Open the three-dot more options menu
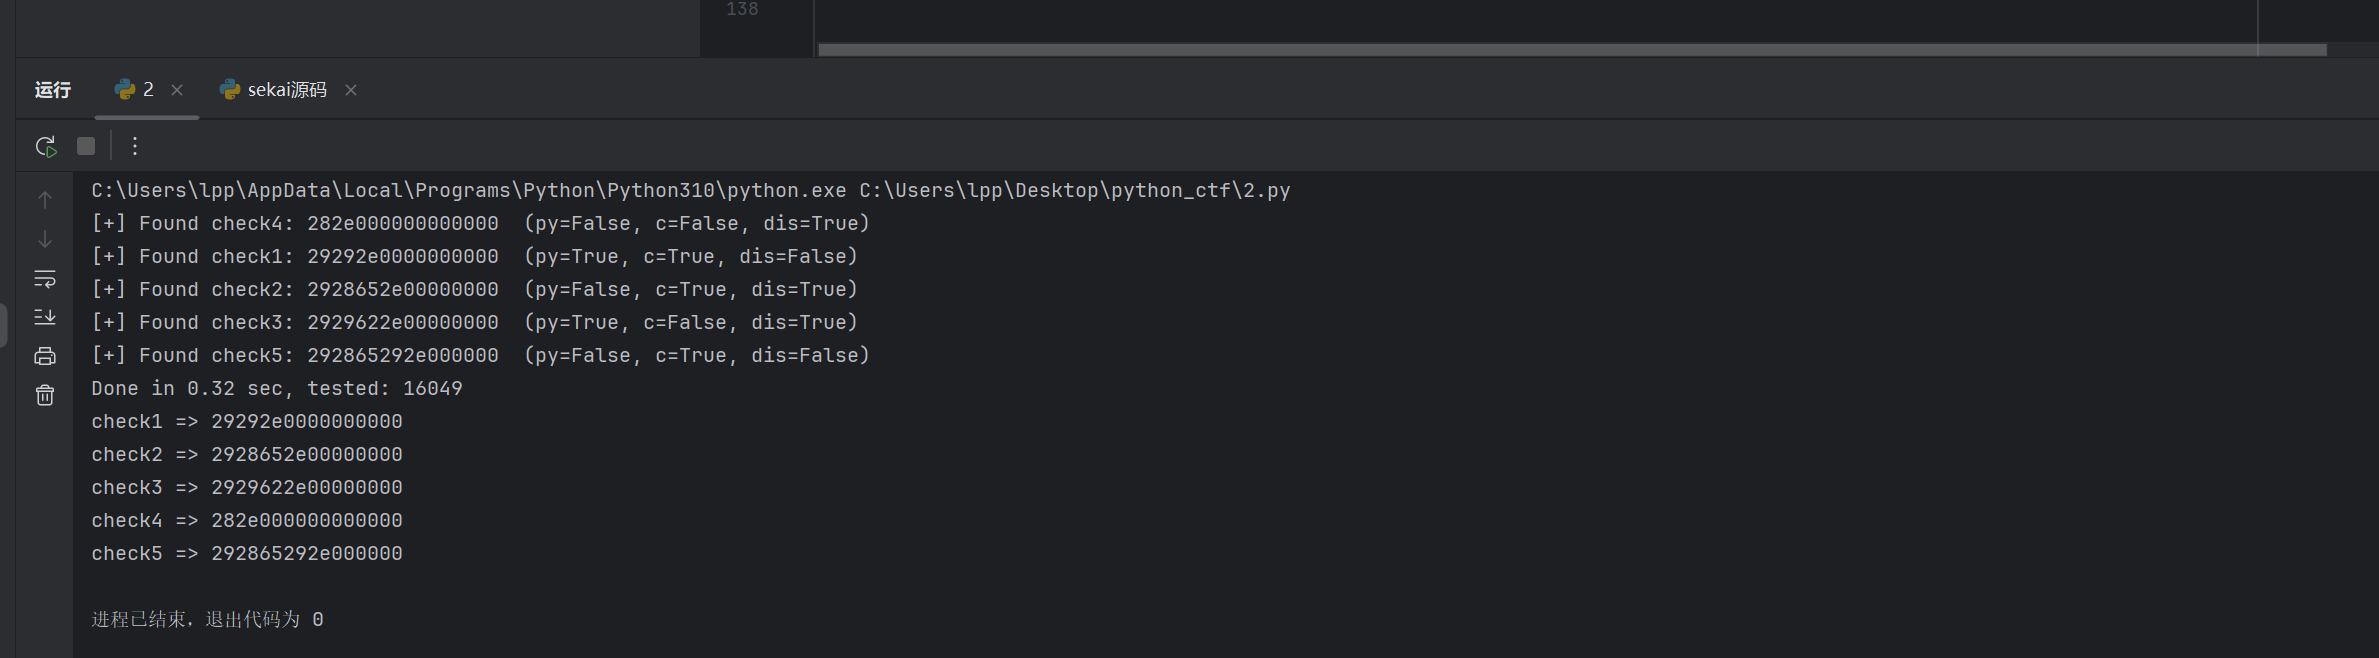 pos(135,147)
